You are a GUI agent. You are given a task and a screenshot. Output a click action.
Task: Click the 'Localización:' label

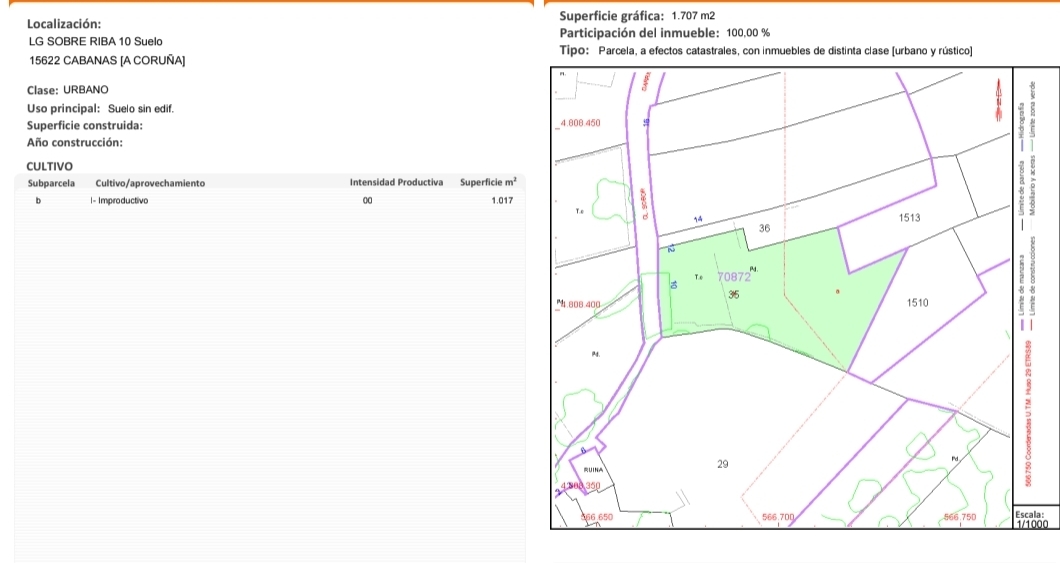coord(64,24)
